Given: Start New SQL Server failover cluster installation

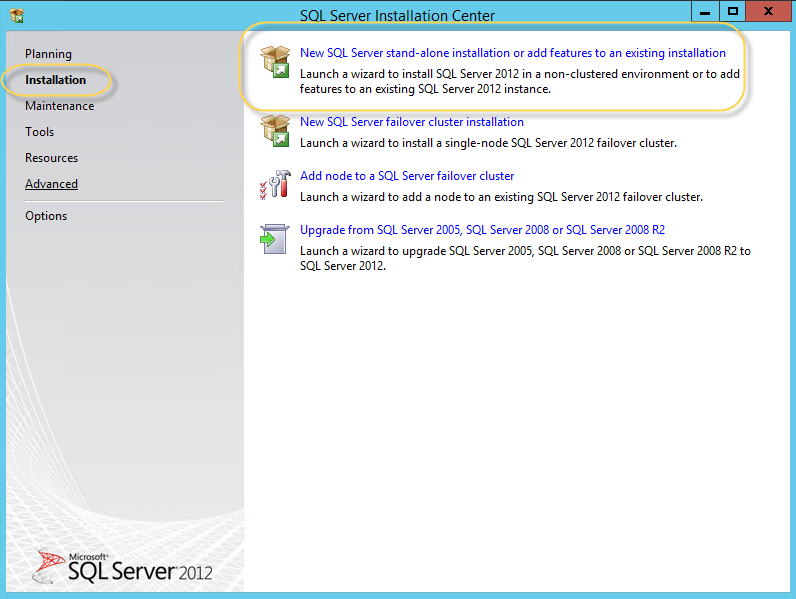Looking at the screenshot, I should click(x=411, y=122).
